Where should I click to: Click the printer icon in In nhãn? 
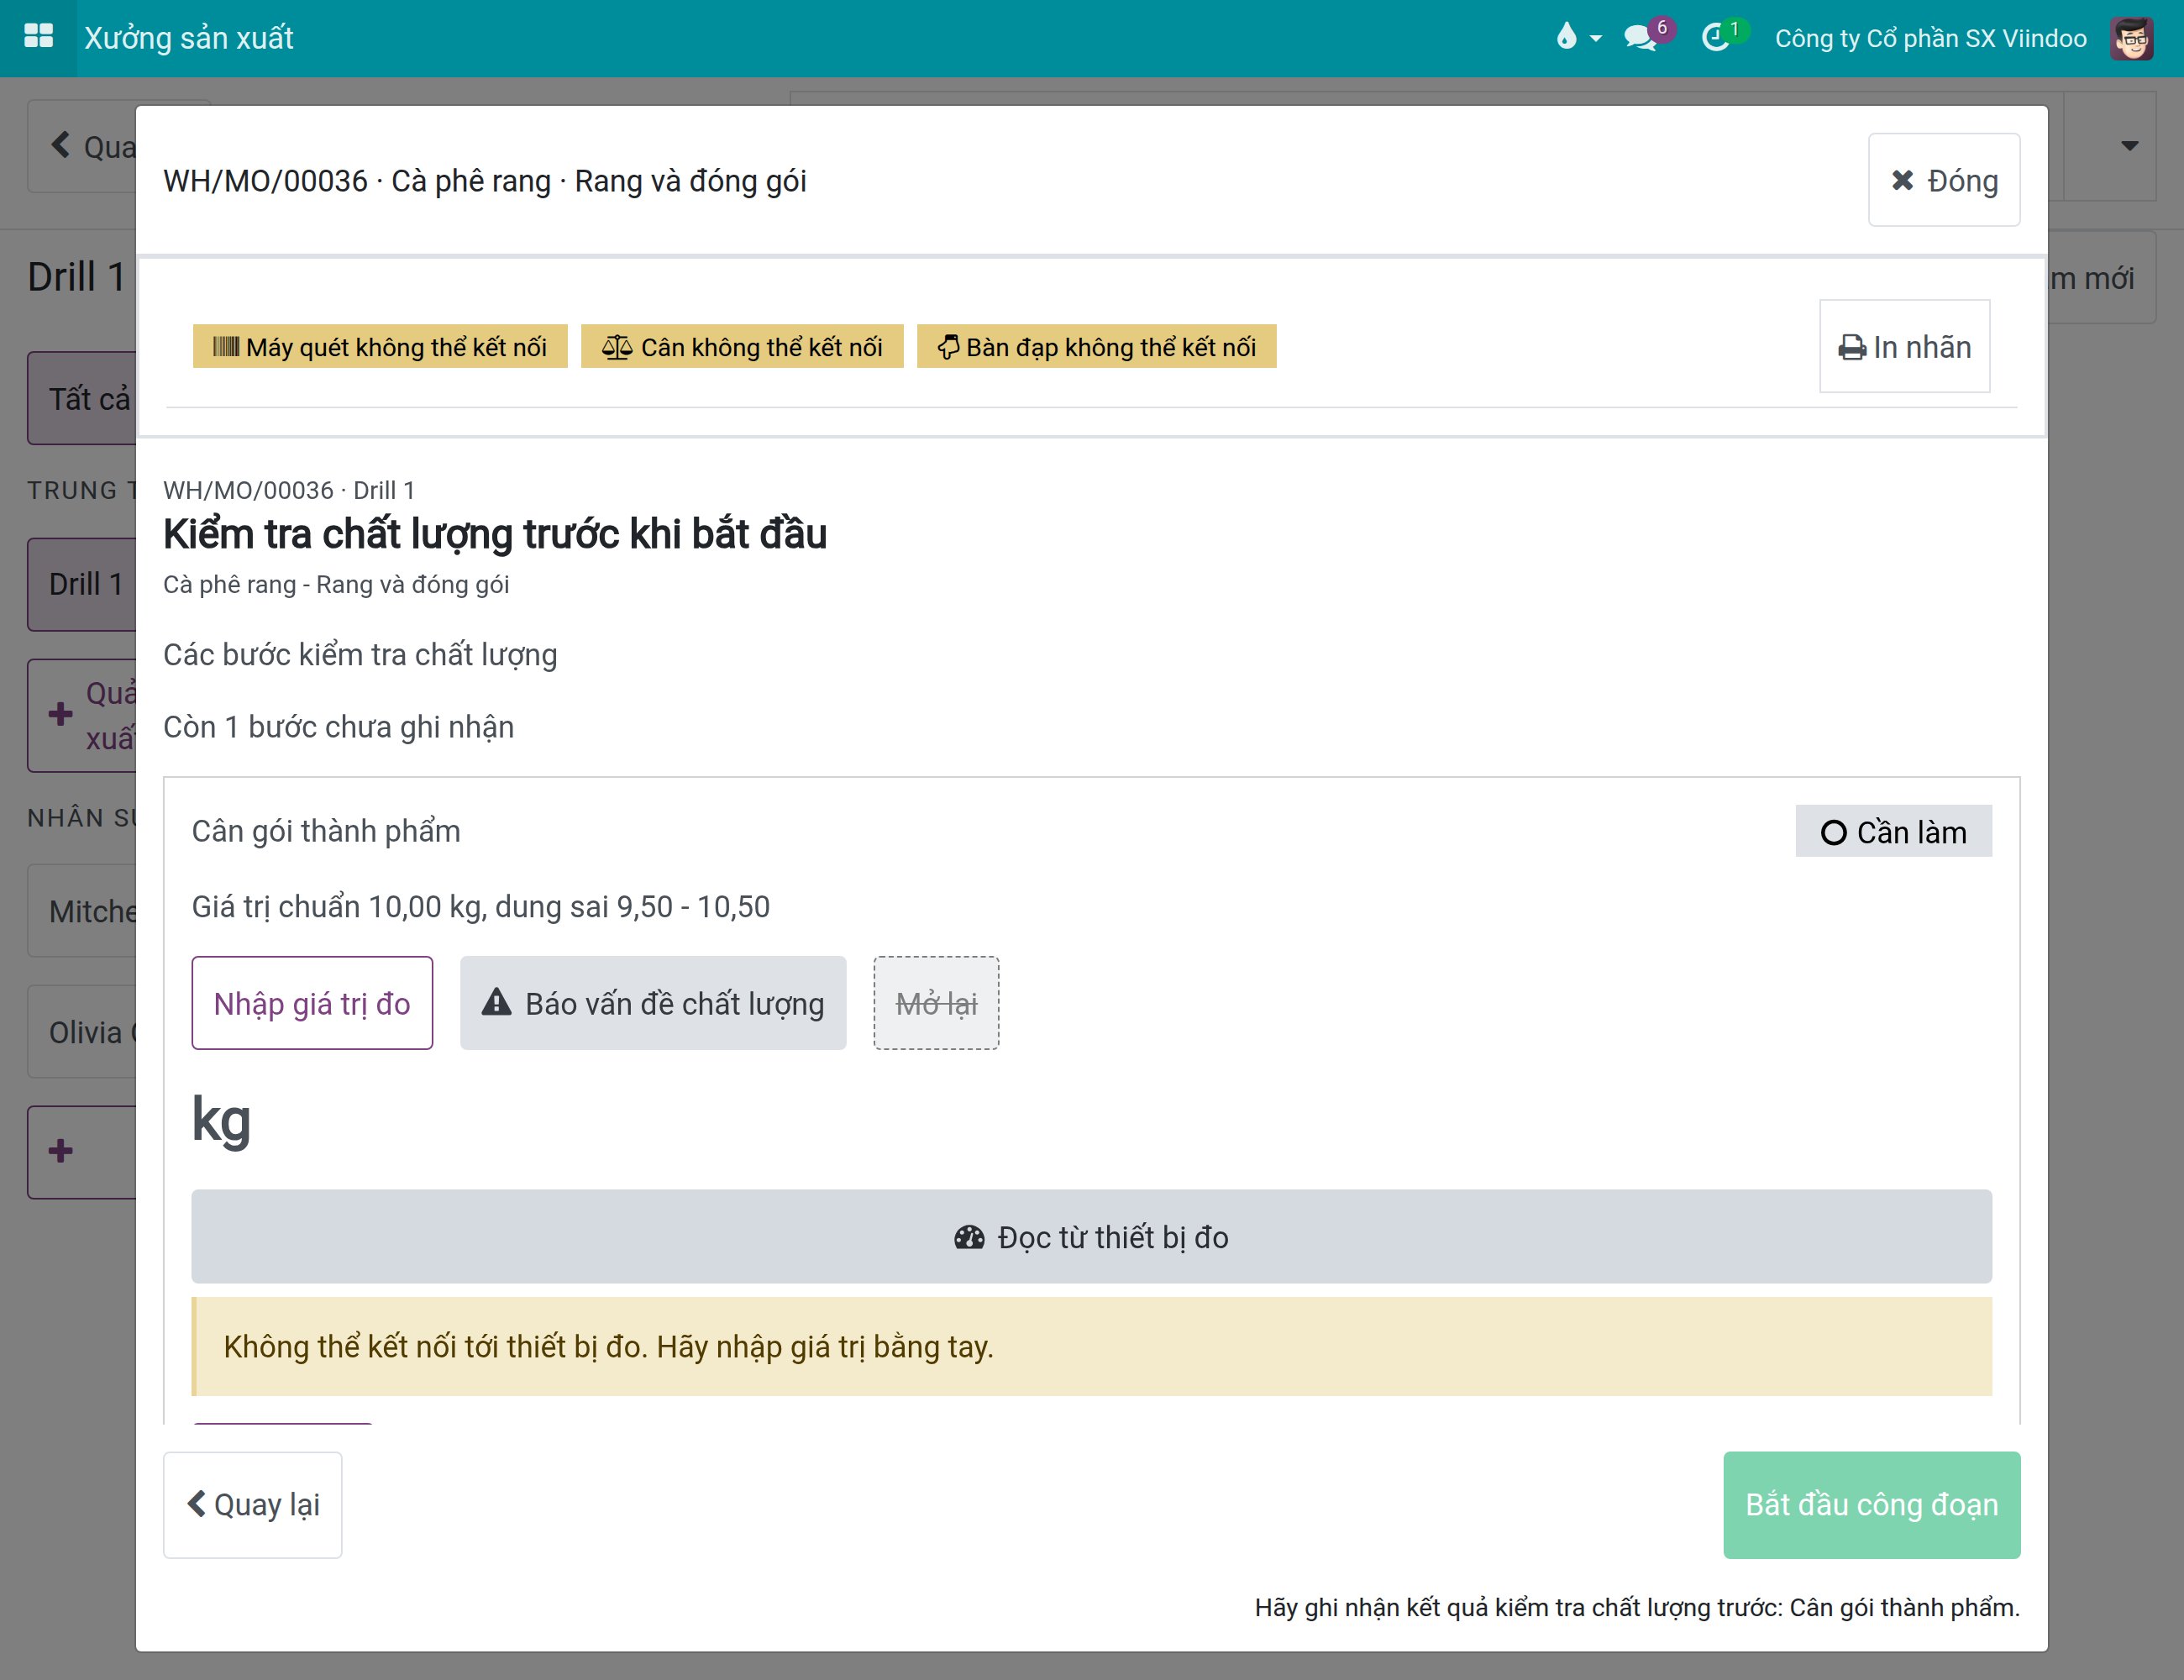(1852, 348)
